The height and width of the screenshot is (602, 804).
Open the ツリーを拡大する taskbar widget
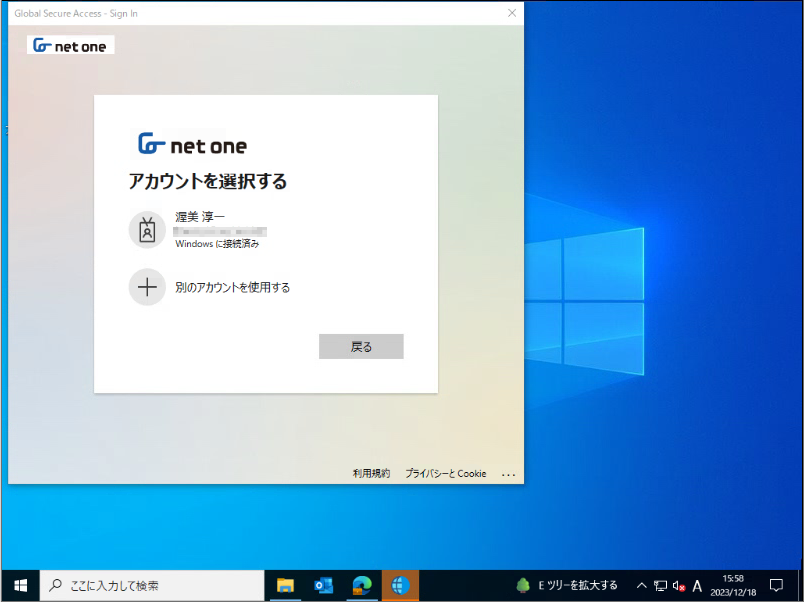pos(567,585)
